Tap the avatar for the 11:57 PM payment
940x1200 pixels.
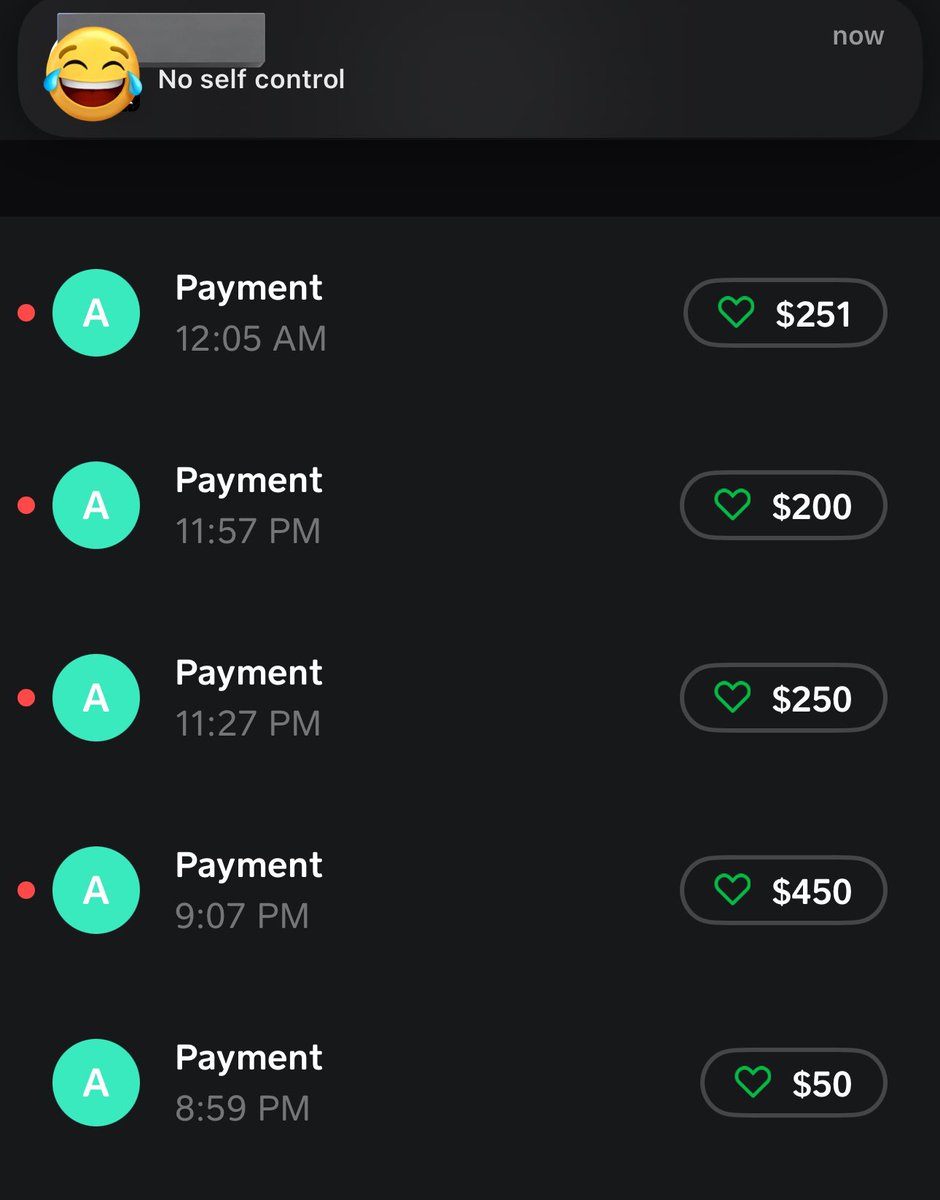tap(96, 505)
